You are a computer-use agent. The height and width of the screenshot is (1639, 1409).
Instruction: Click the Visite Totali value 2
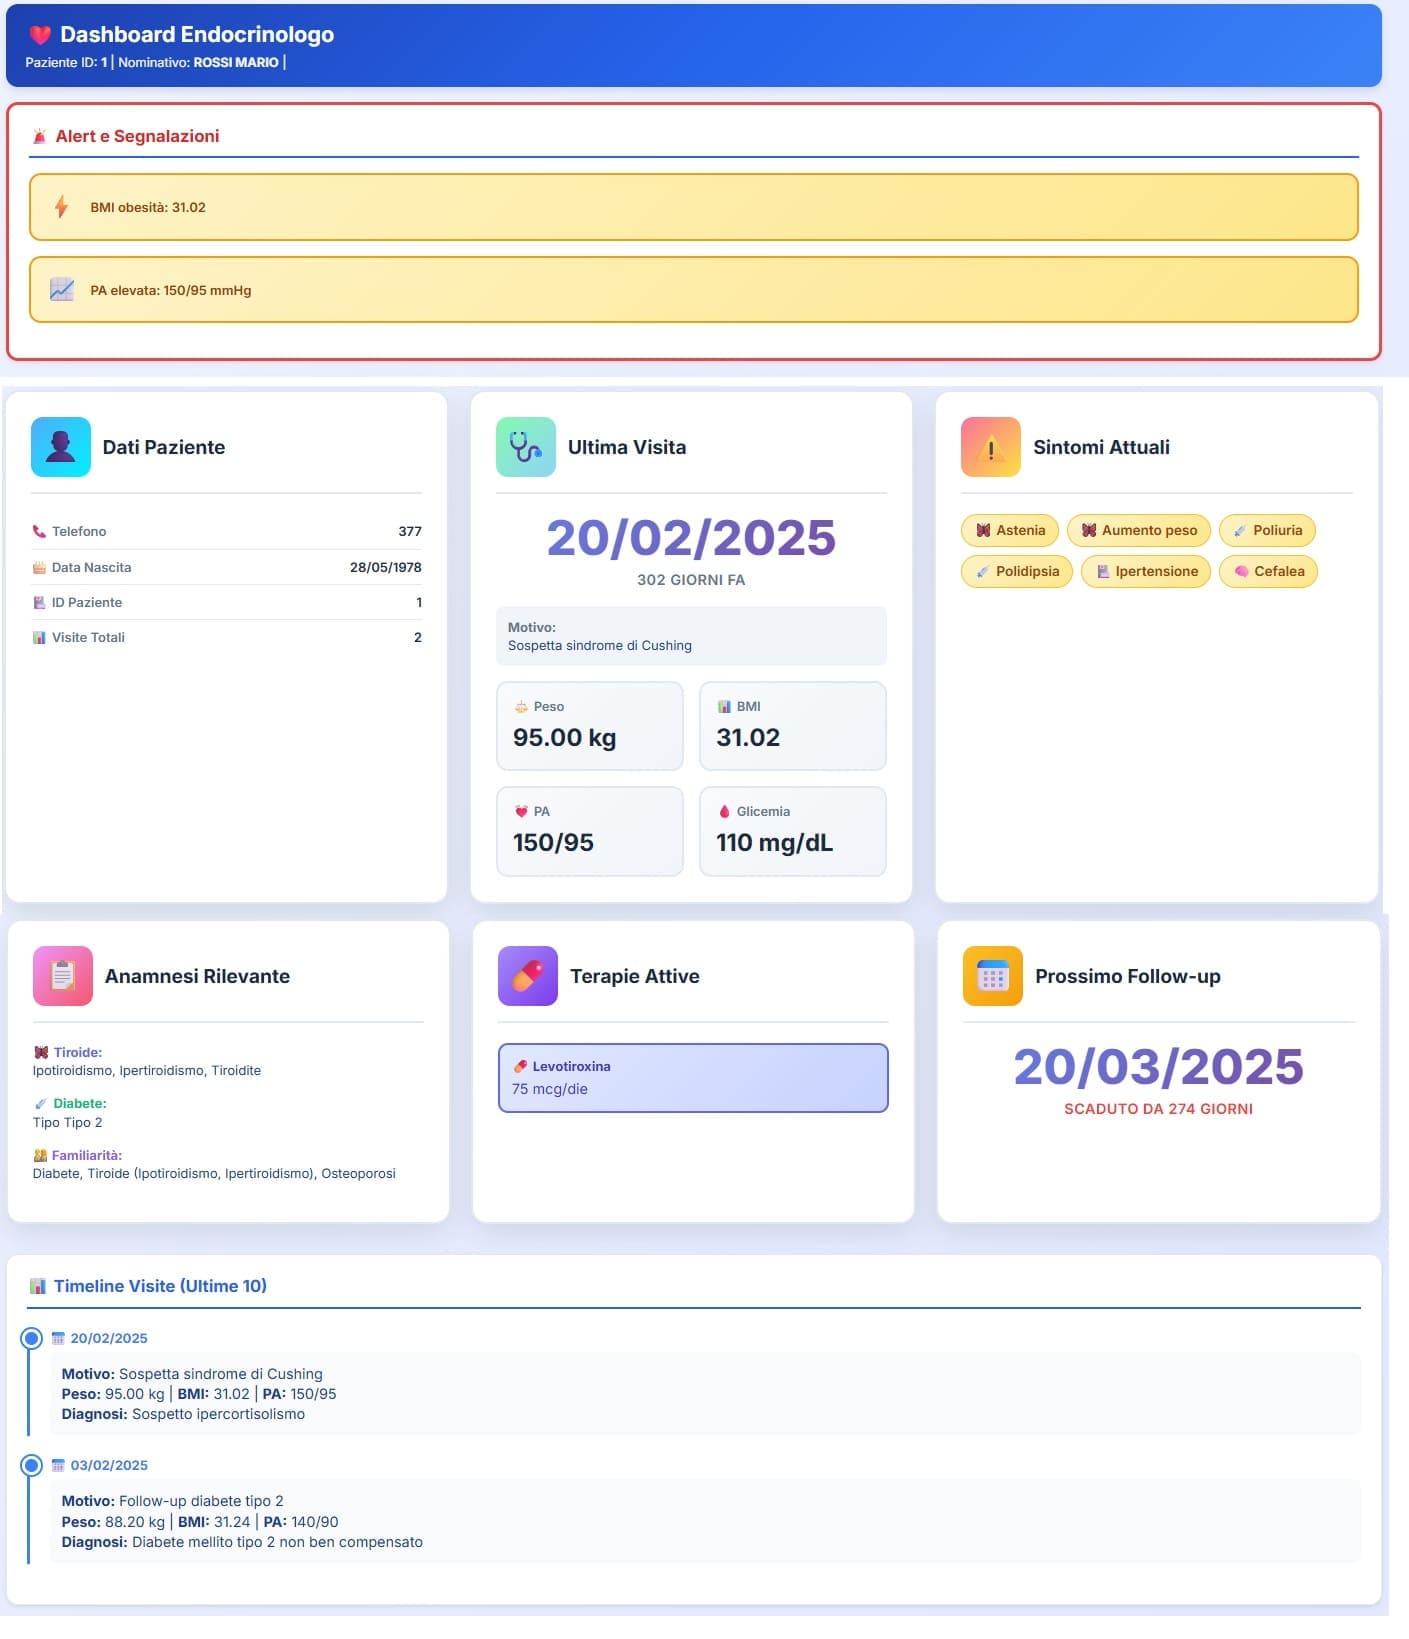418,638
